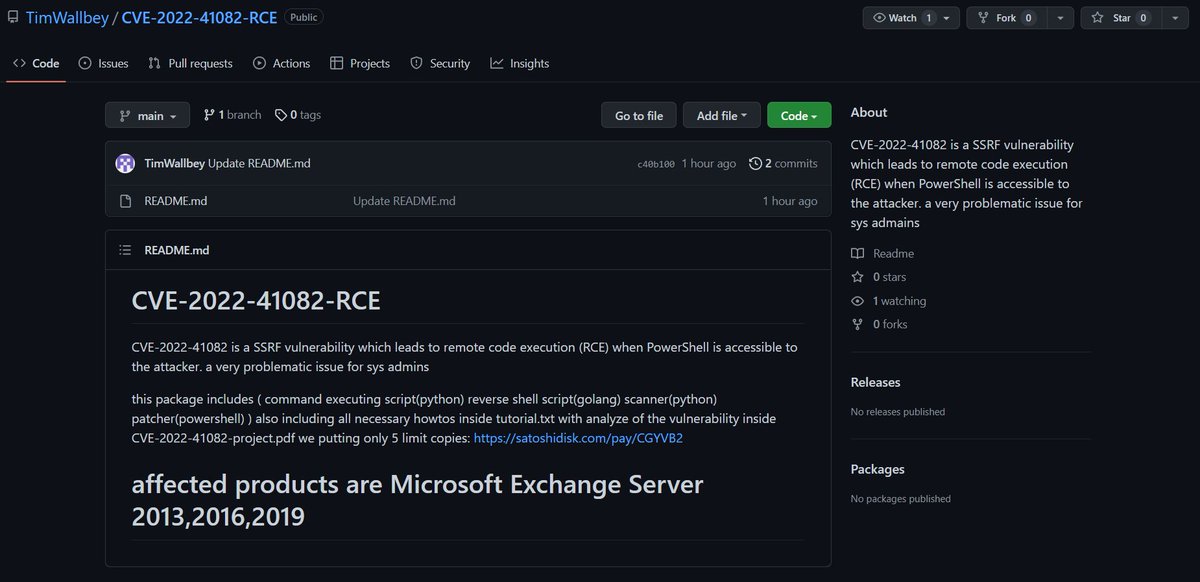Click the Issues circle icon
Image resolution: width=1200 pixels, height=582 pixels.
pyautogui.click(x=85, y=63)
